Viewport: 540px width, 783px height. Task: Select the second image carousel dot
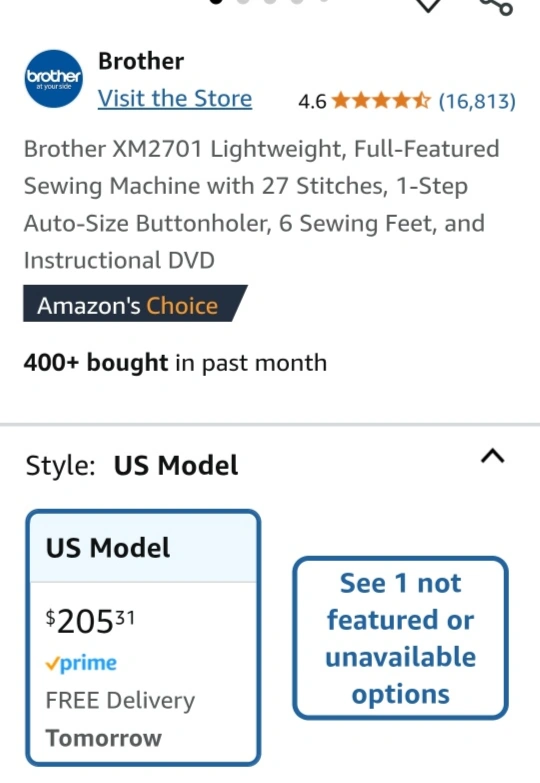coord(243,1)
